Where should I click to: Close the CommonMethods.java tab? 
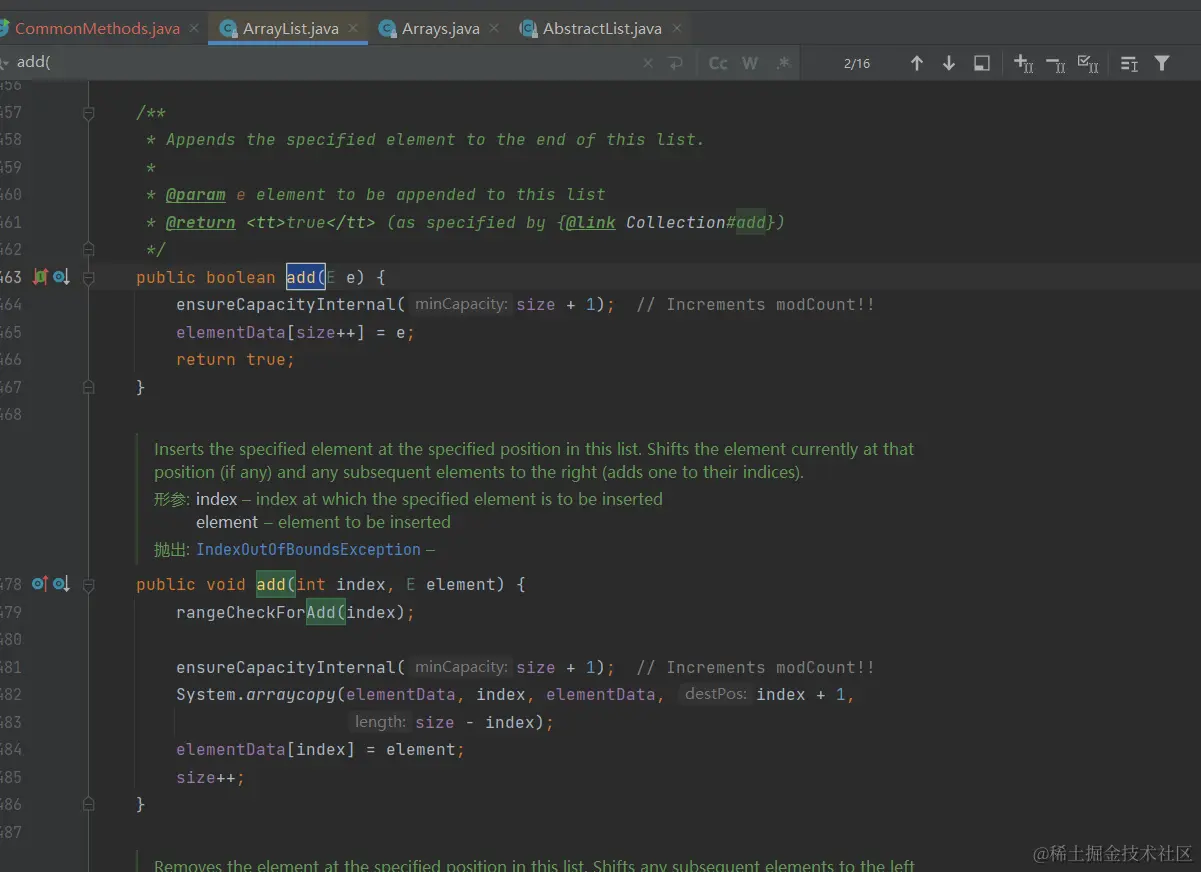194,29
